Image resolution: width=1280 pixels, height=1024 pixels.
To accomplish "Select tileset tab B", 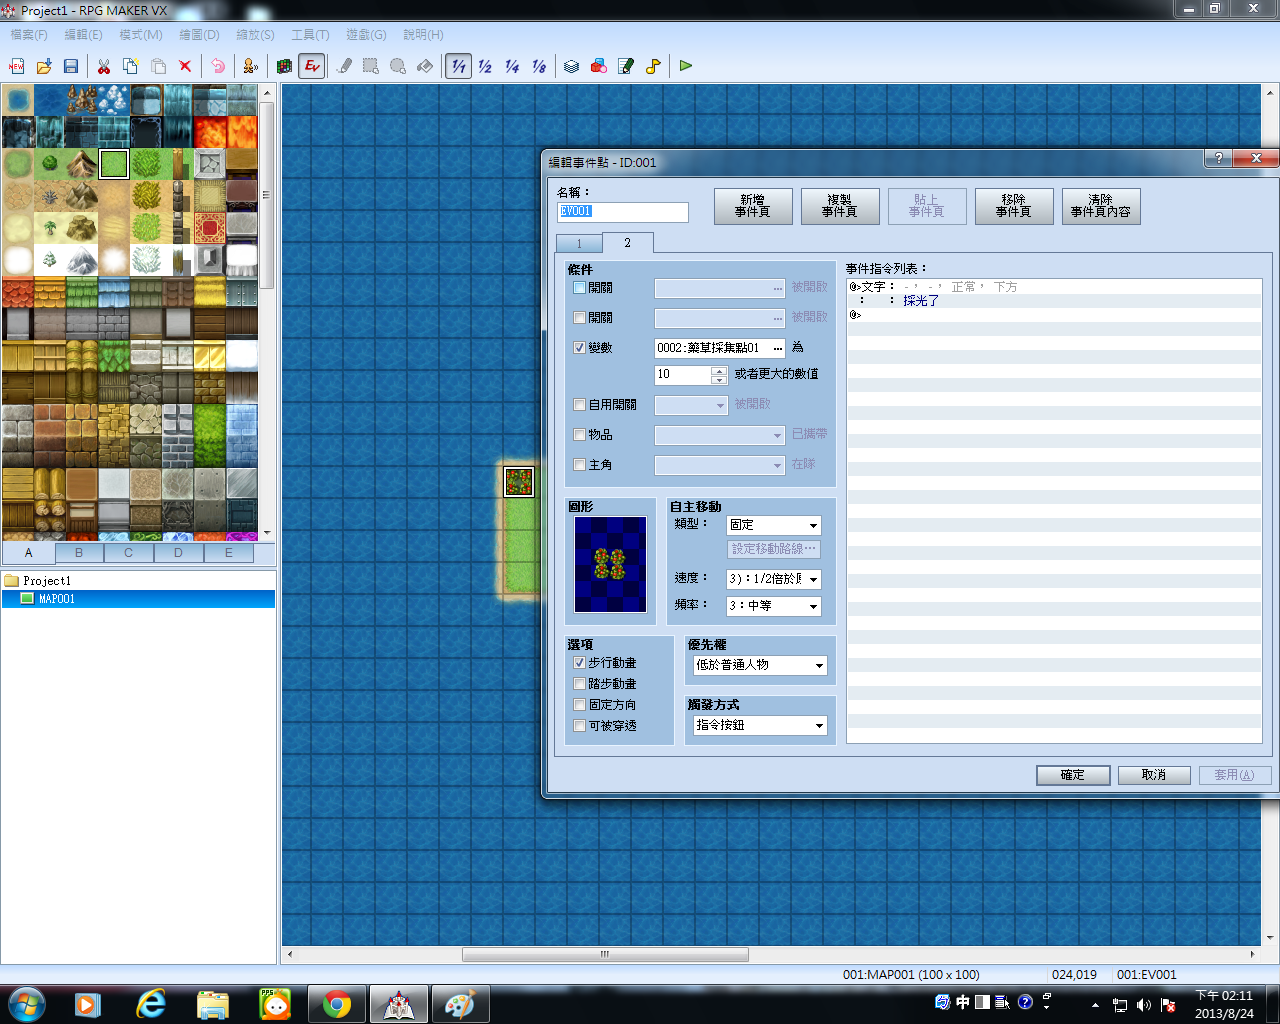I will point(79,552).
